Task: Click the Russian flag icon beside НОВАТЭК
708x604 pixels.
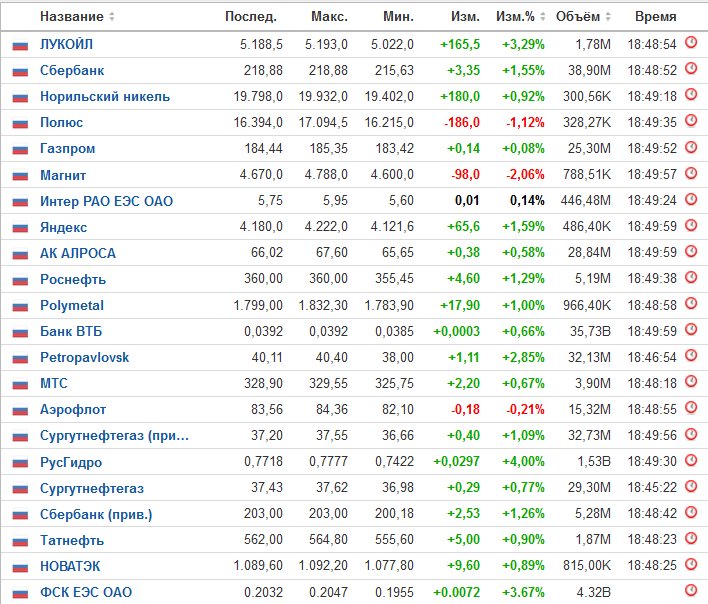Action: click(x=20, y=567)
